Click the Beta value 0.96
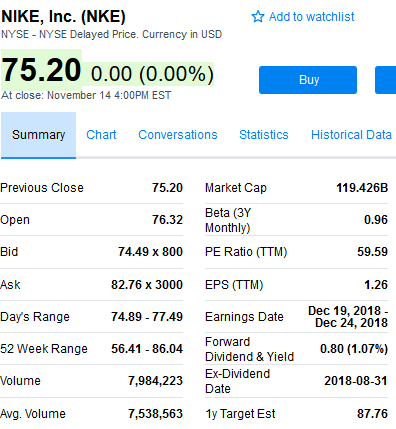Viewport: 396px width, 429px height. 376,220
